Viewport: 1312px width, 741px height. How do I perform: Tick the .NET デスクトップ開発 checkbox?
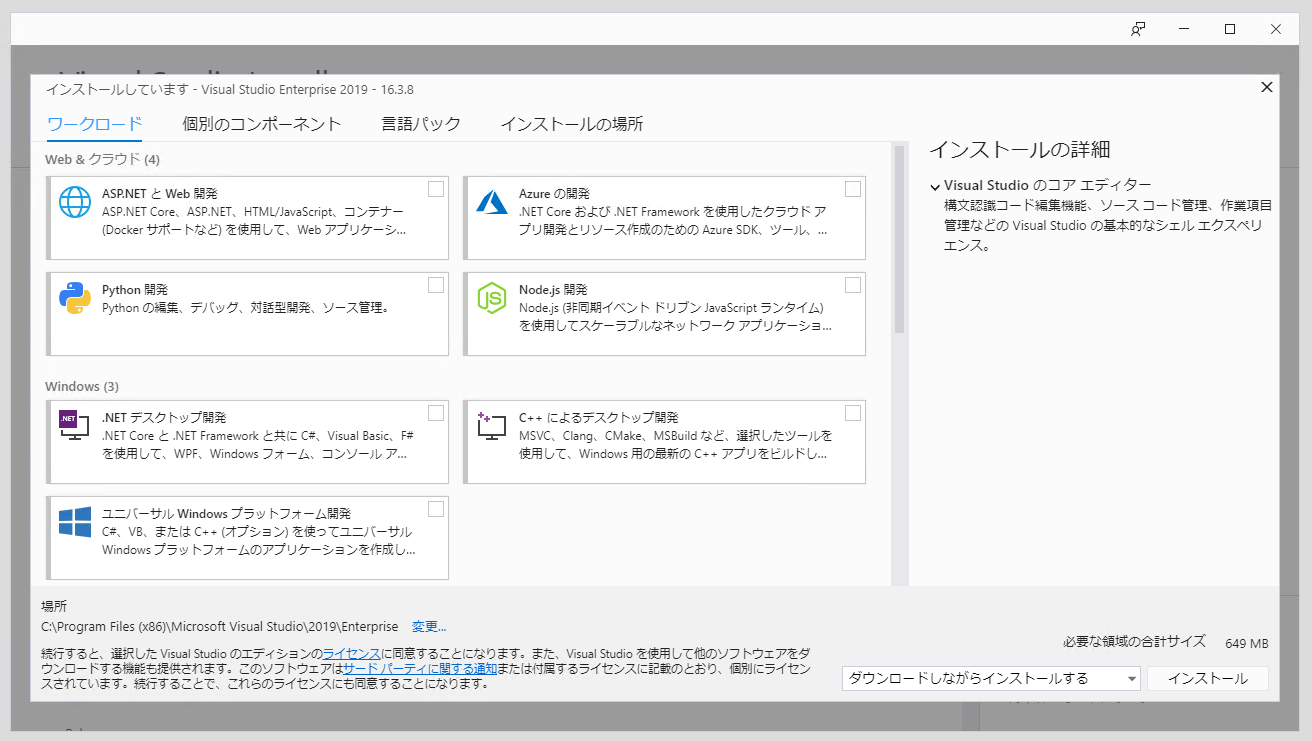tap(436, 413)
